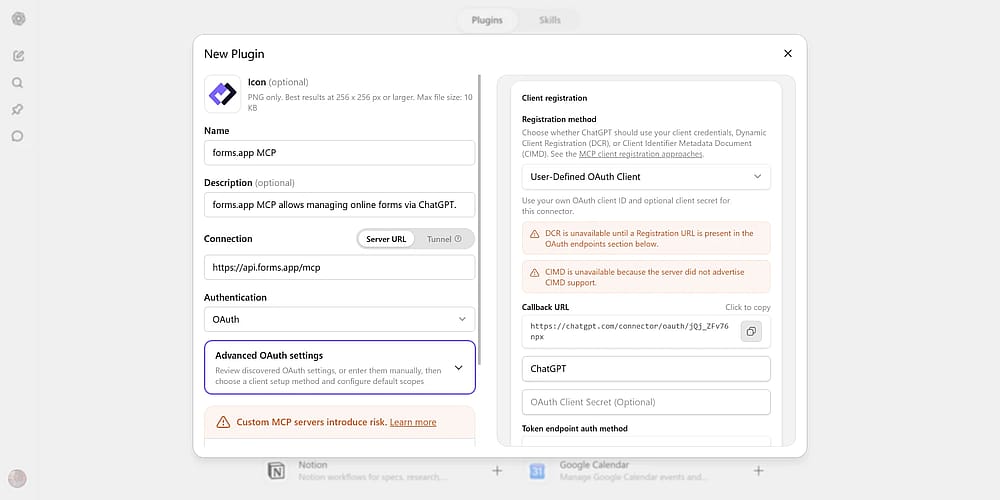This screenshot has width=1000, height=500.
Task: Click the Notion title text in background
Action: [x=312, y=466]
